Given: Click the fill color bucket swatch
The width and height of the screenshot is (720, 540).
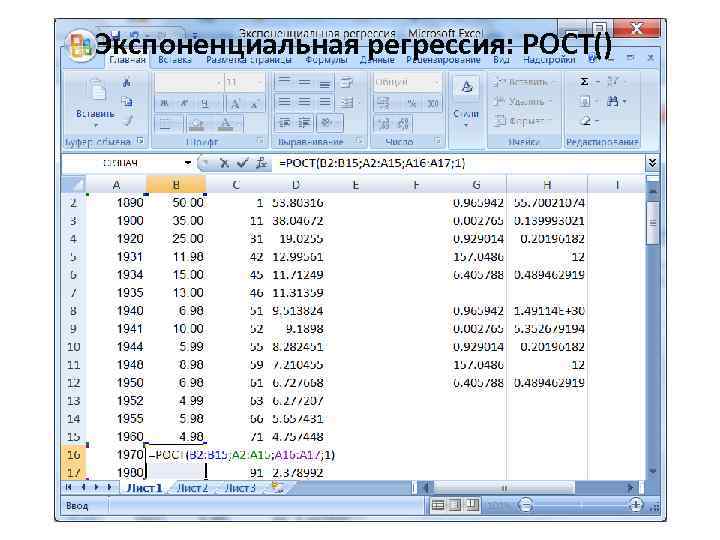Looking at the screenshot, I should click(x=197, y=124).
